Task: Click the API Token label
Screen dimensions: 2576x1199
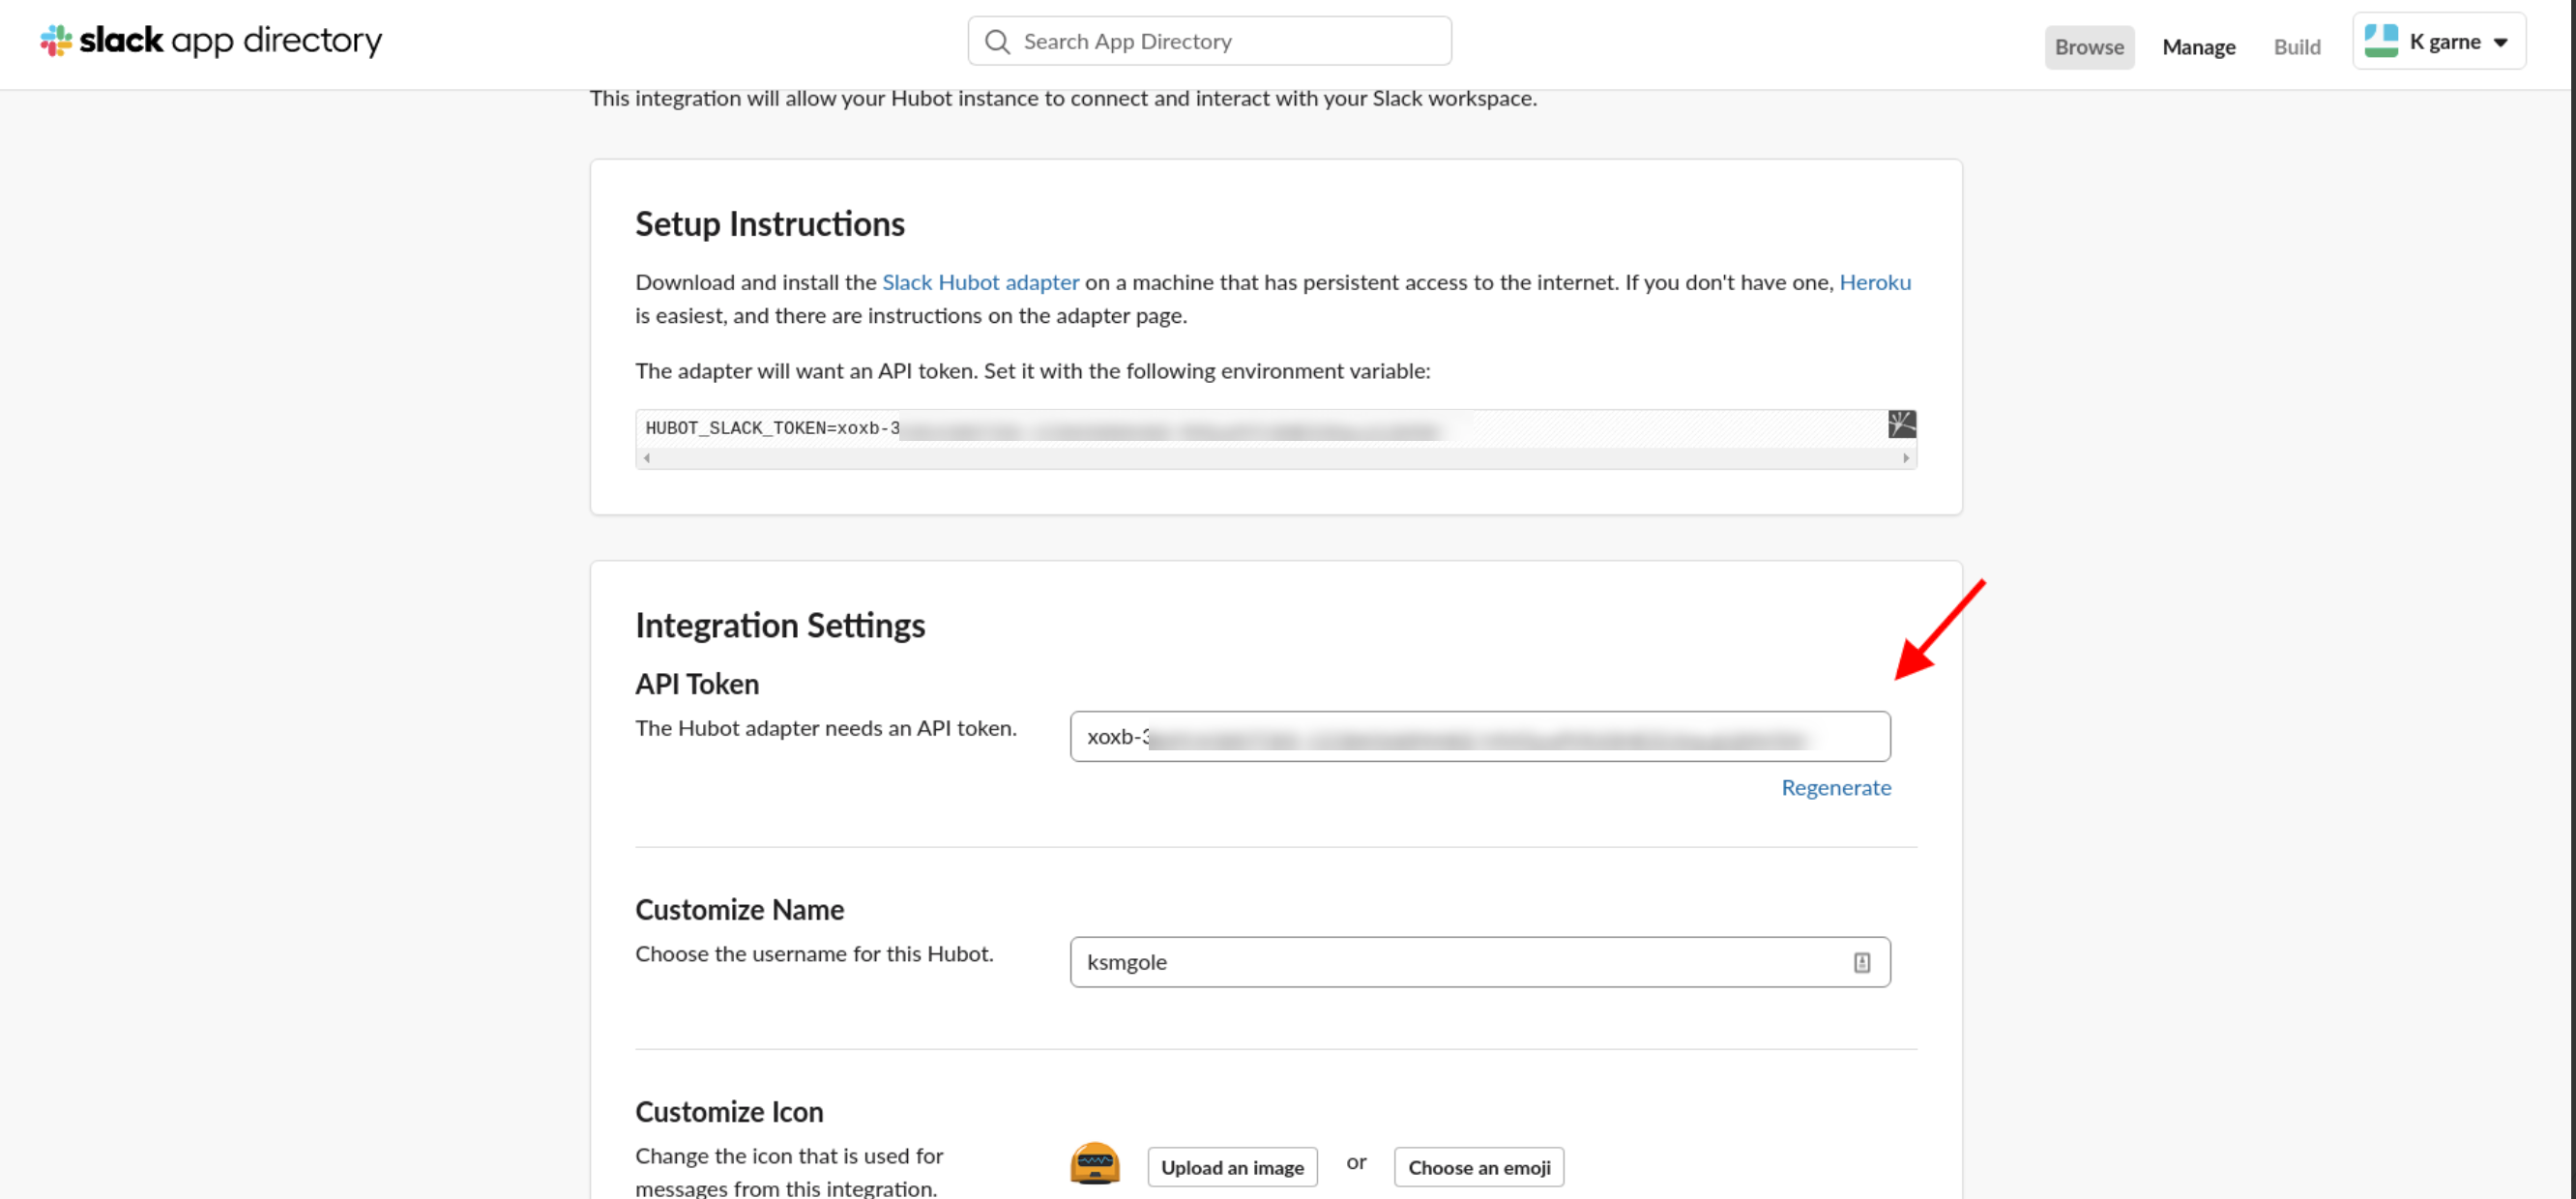Action: coord(696,684)
